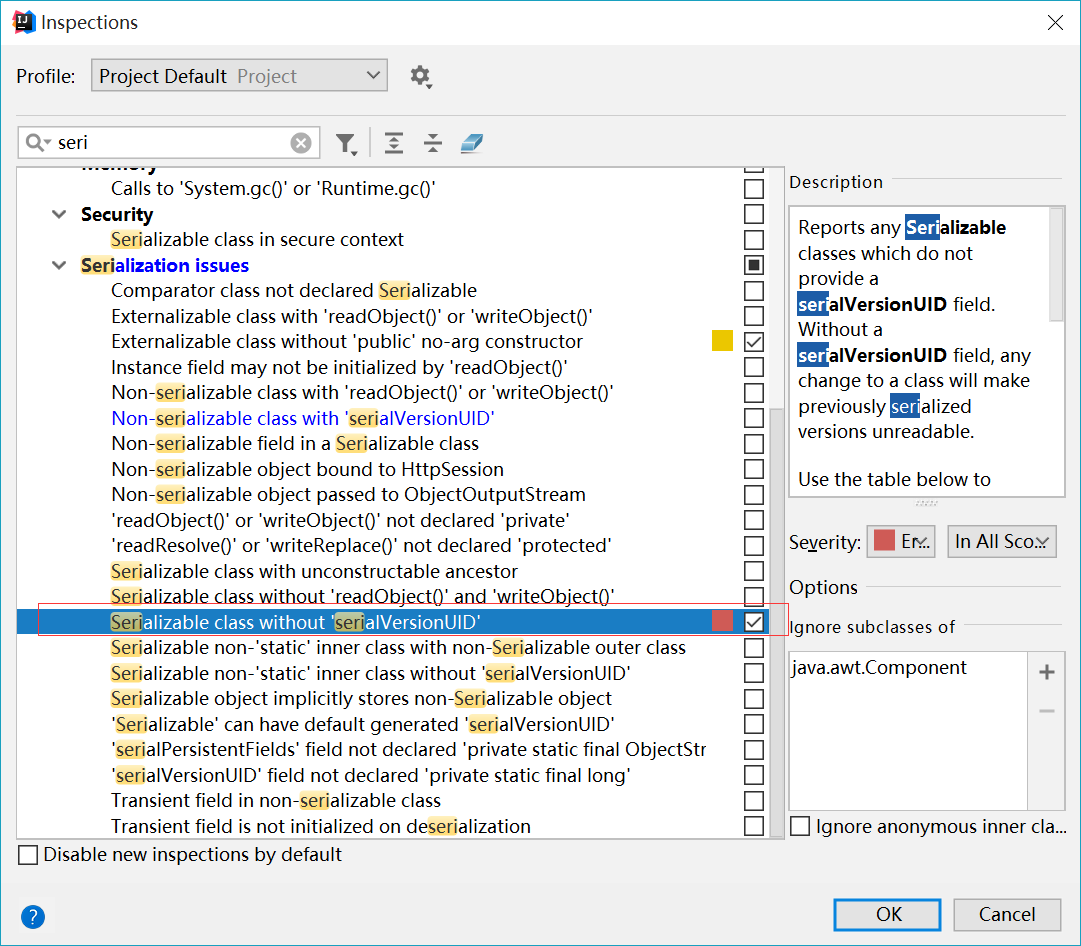Image resolution: width=1081 pixels, height=946 pixels.
Task: Select Comparator class not declared Serializable
Action: pyautogui.click(x=294, y=290)
